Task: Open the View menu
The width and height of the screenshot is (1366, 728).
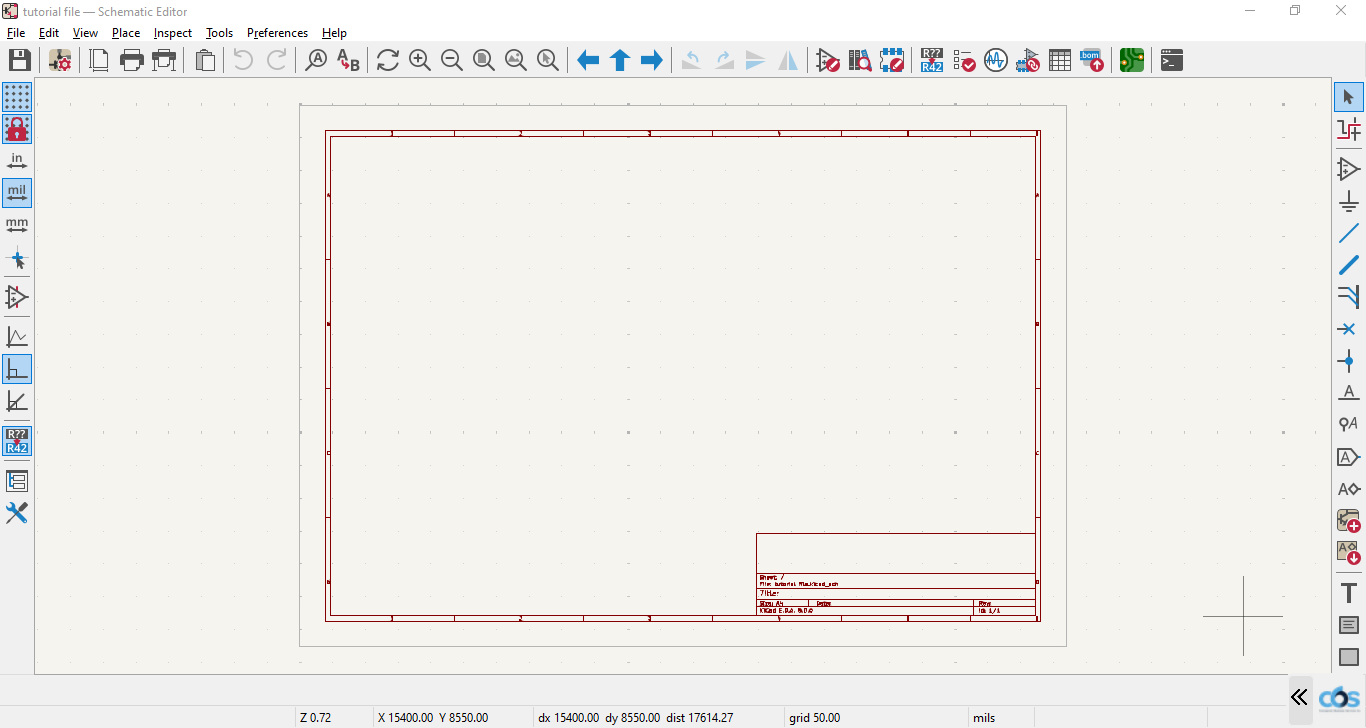Action: click(85, 33)
